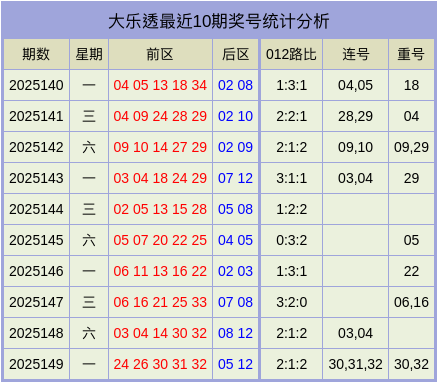Click issue number 2025148
This screenshot has height=383, width=438.
pos(36,333)
